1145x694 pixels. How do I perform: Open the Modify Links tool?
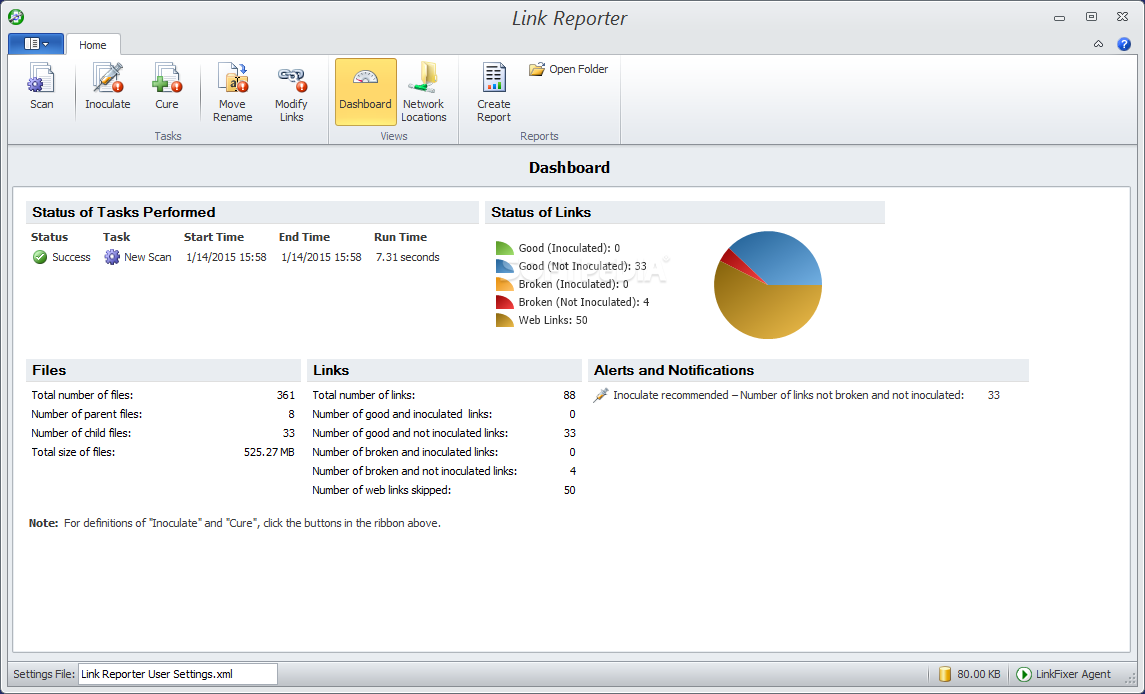click(x=291, y=92)
